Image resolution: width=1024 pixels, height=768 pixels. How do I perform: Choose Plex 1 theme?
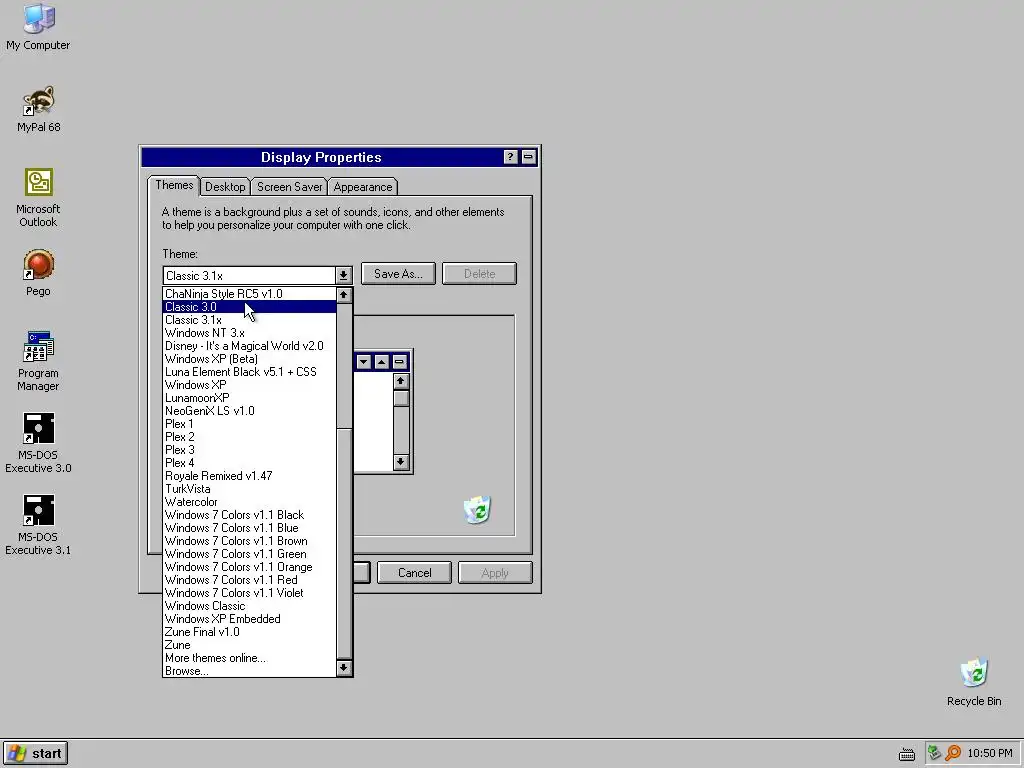tap(249, 424)
